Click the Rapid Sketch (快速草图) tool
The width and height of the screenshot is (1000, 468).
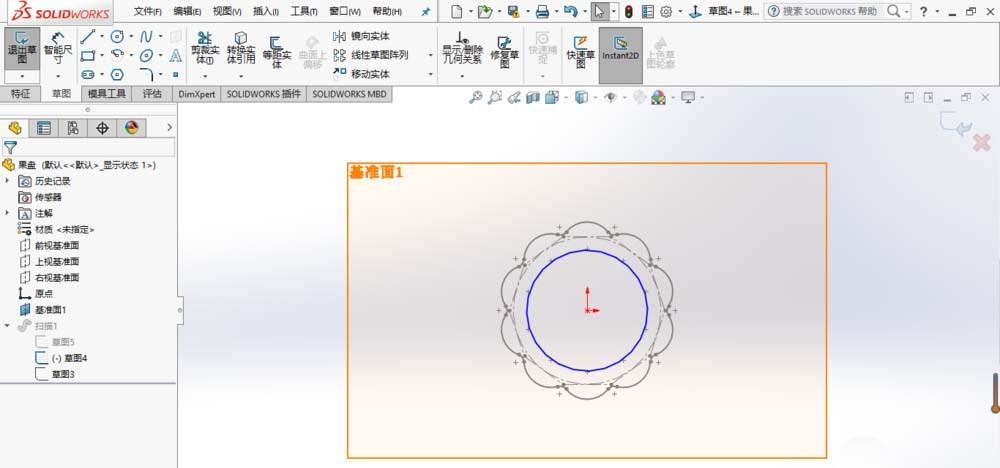pyautogui.click(x=580, y=52)
